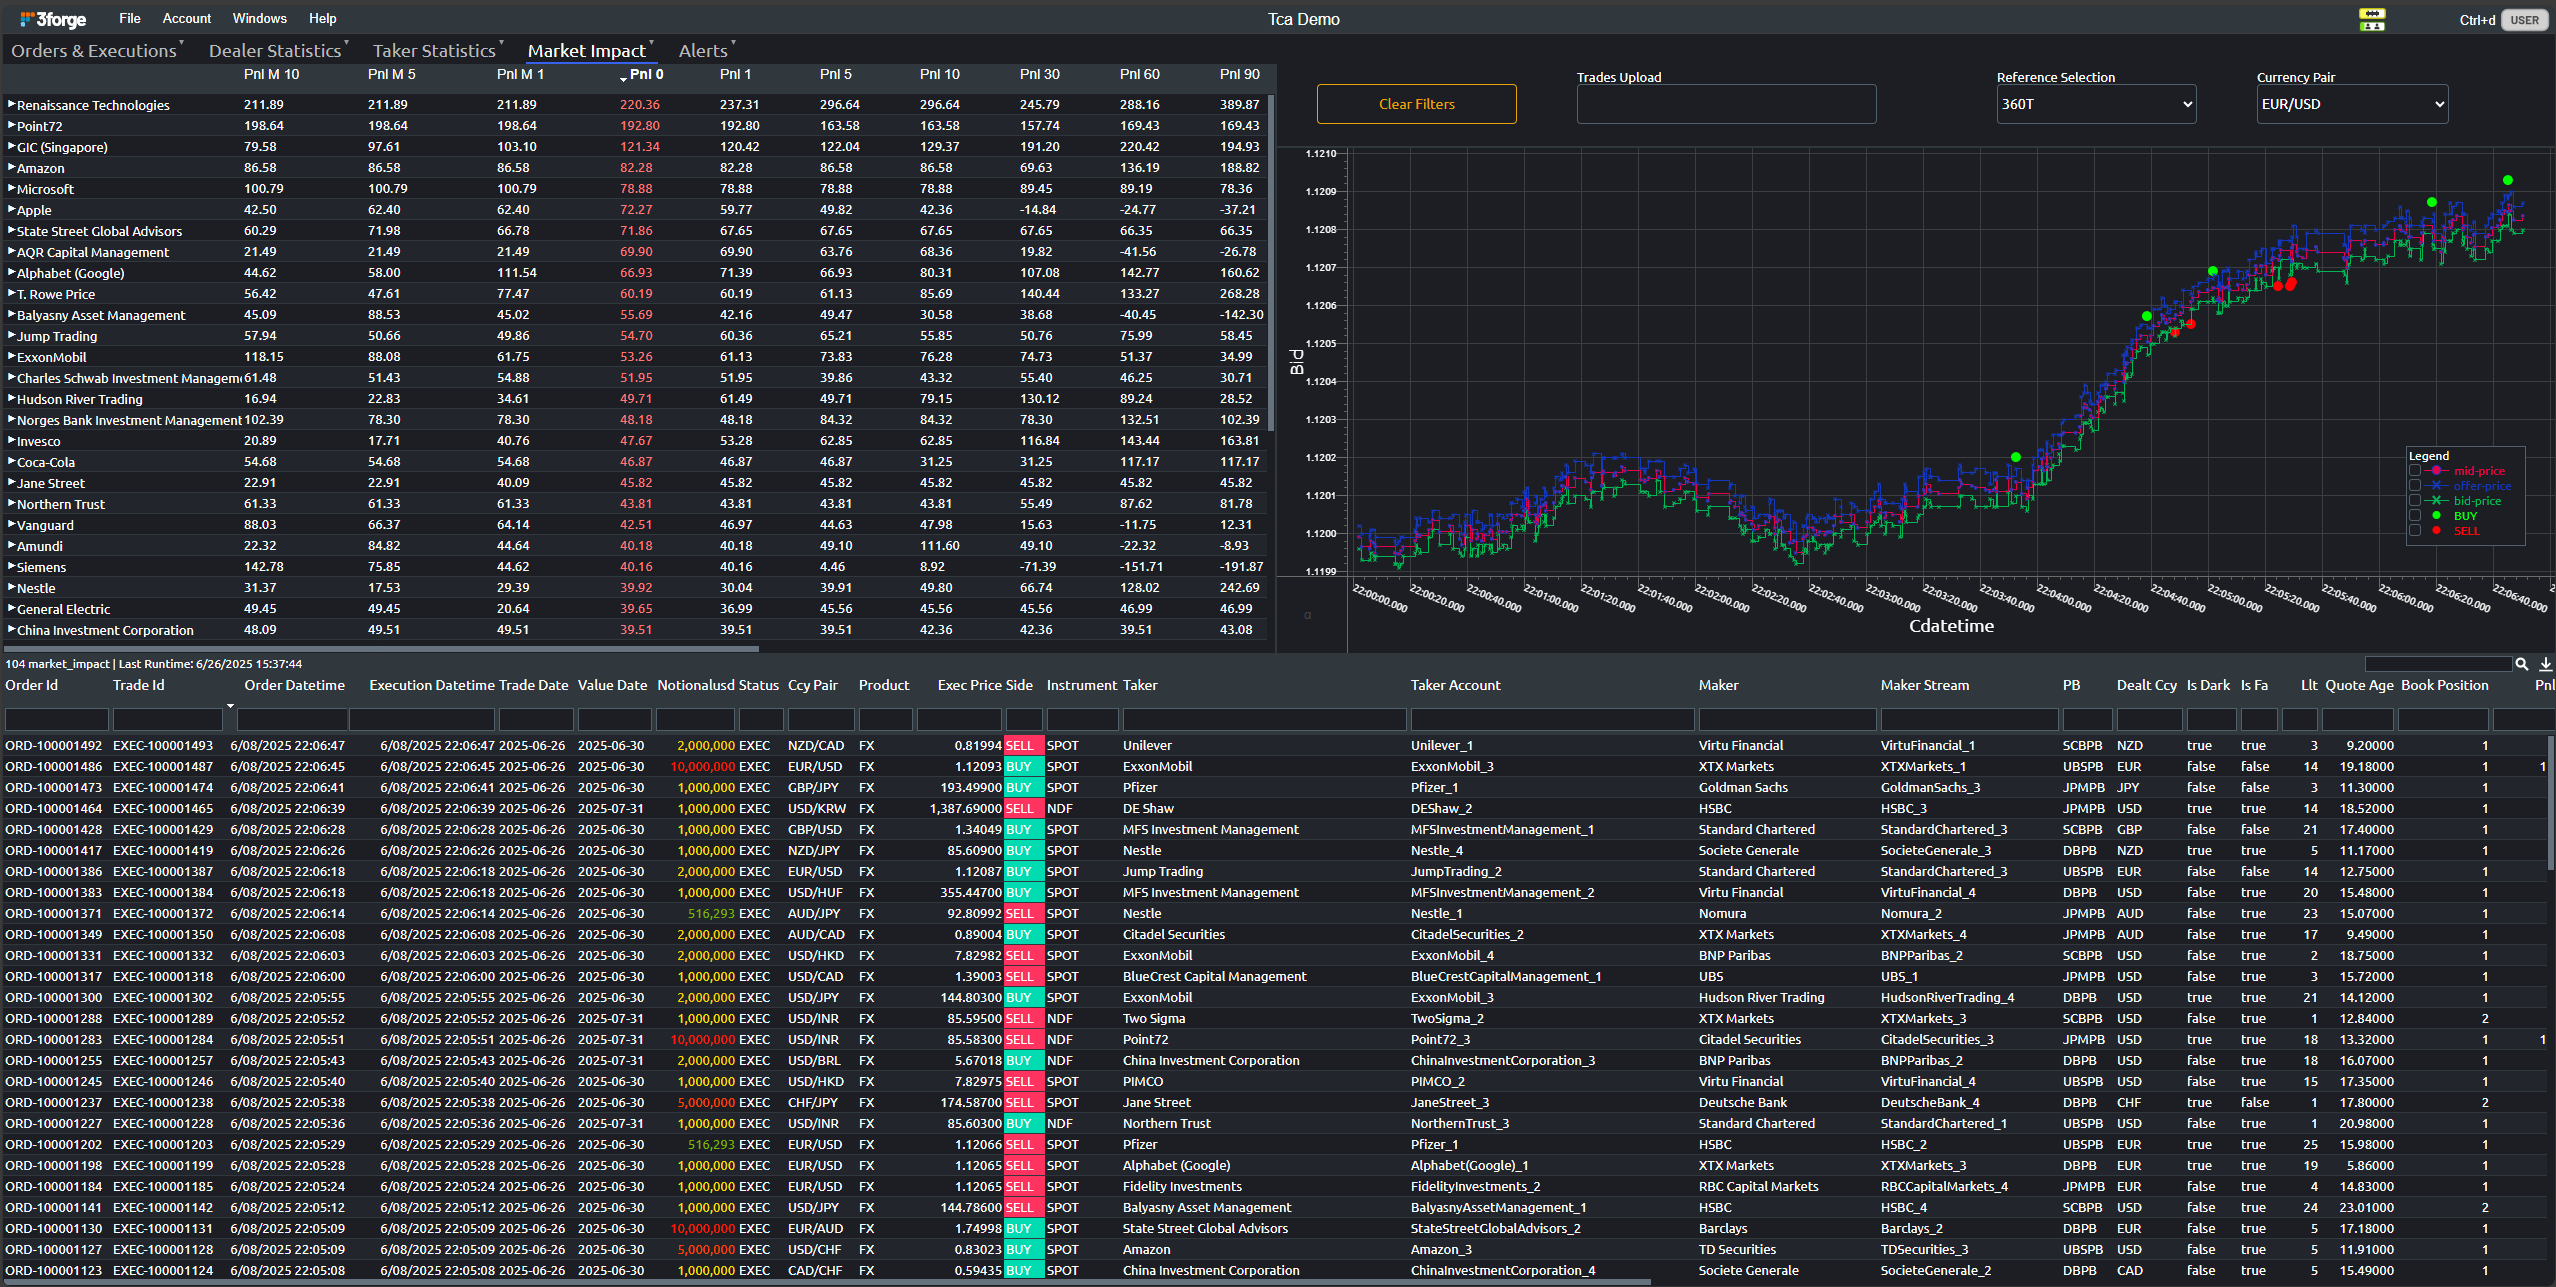Click the SELL cell in row ORD-100001464
The width and height of the screenshot is (2556, 1287).
tap(1024, 808)
